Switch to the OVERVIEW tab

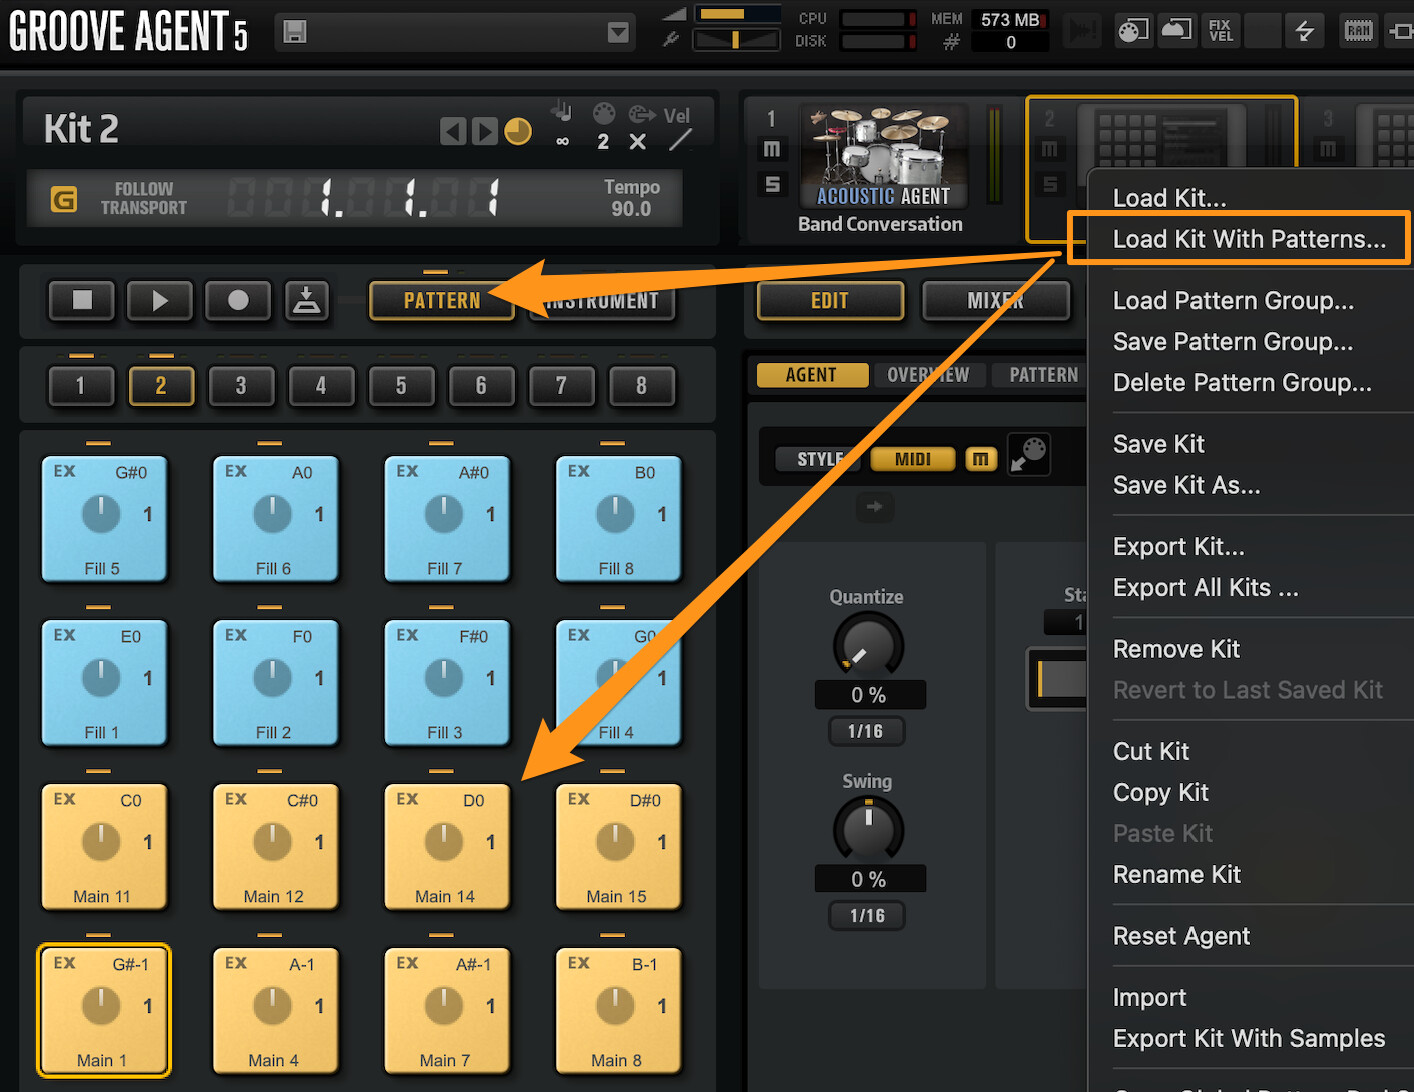[930, 374]
